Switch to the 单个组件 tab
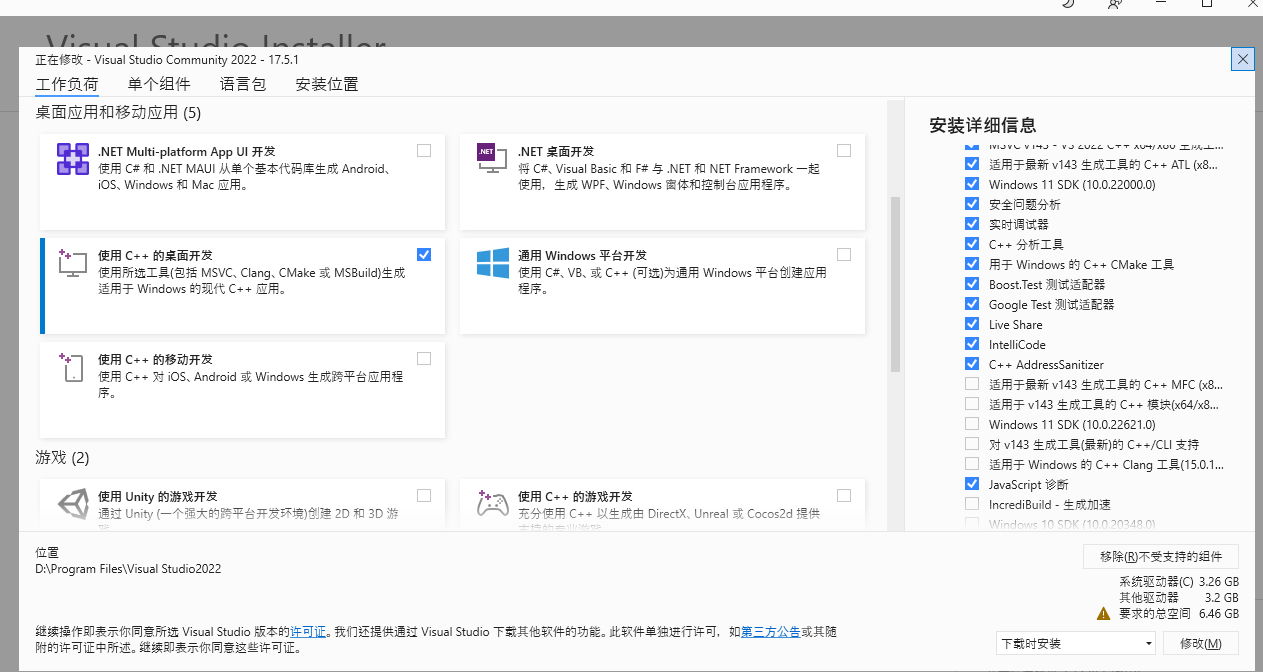This screenshot has height=672, width=1263. point(159,85)
